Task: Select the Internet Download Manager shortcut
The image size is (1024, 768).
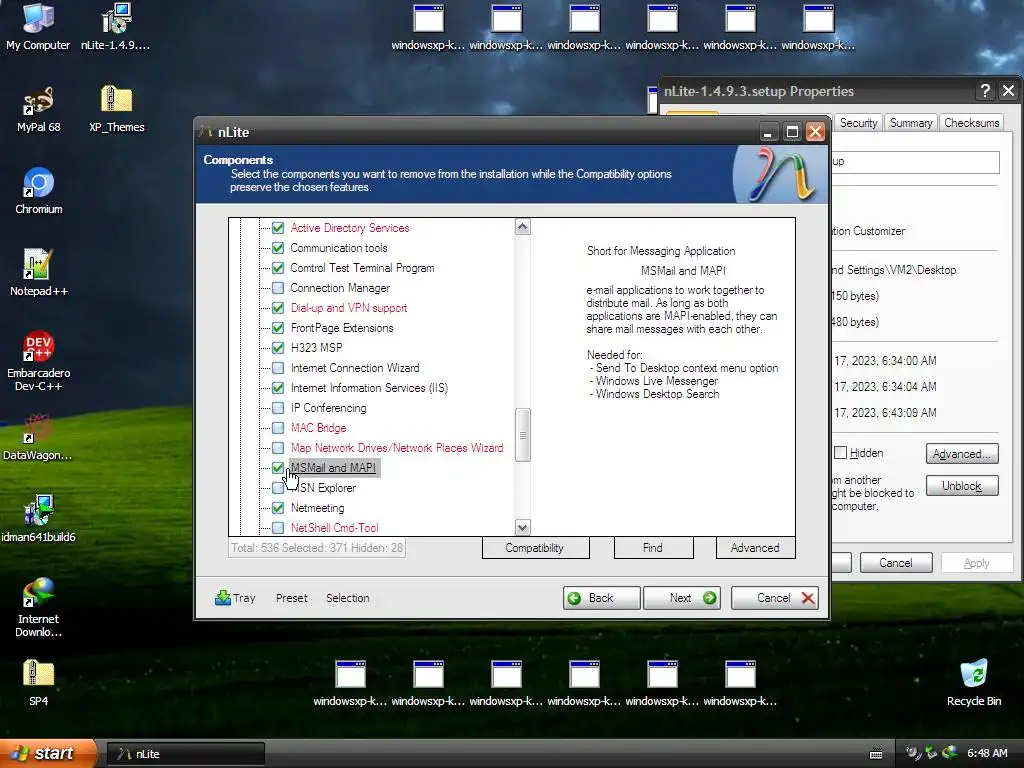Action: click(x=38, y=607)
